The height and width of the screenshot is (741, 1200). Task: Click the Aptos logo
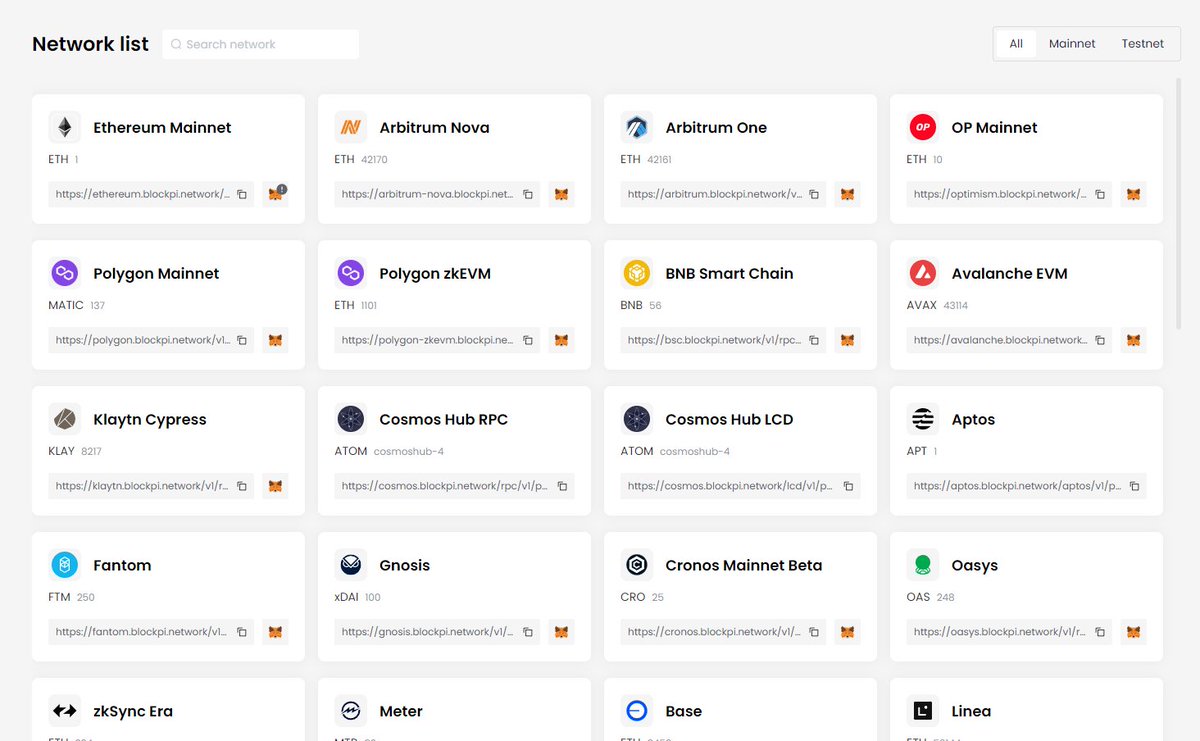coord(923,419)
